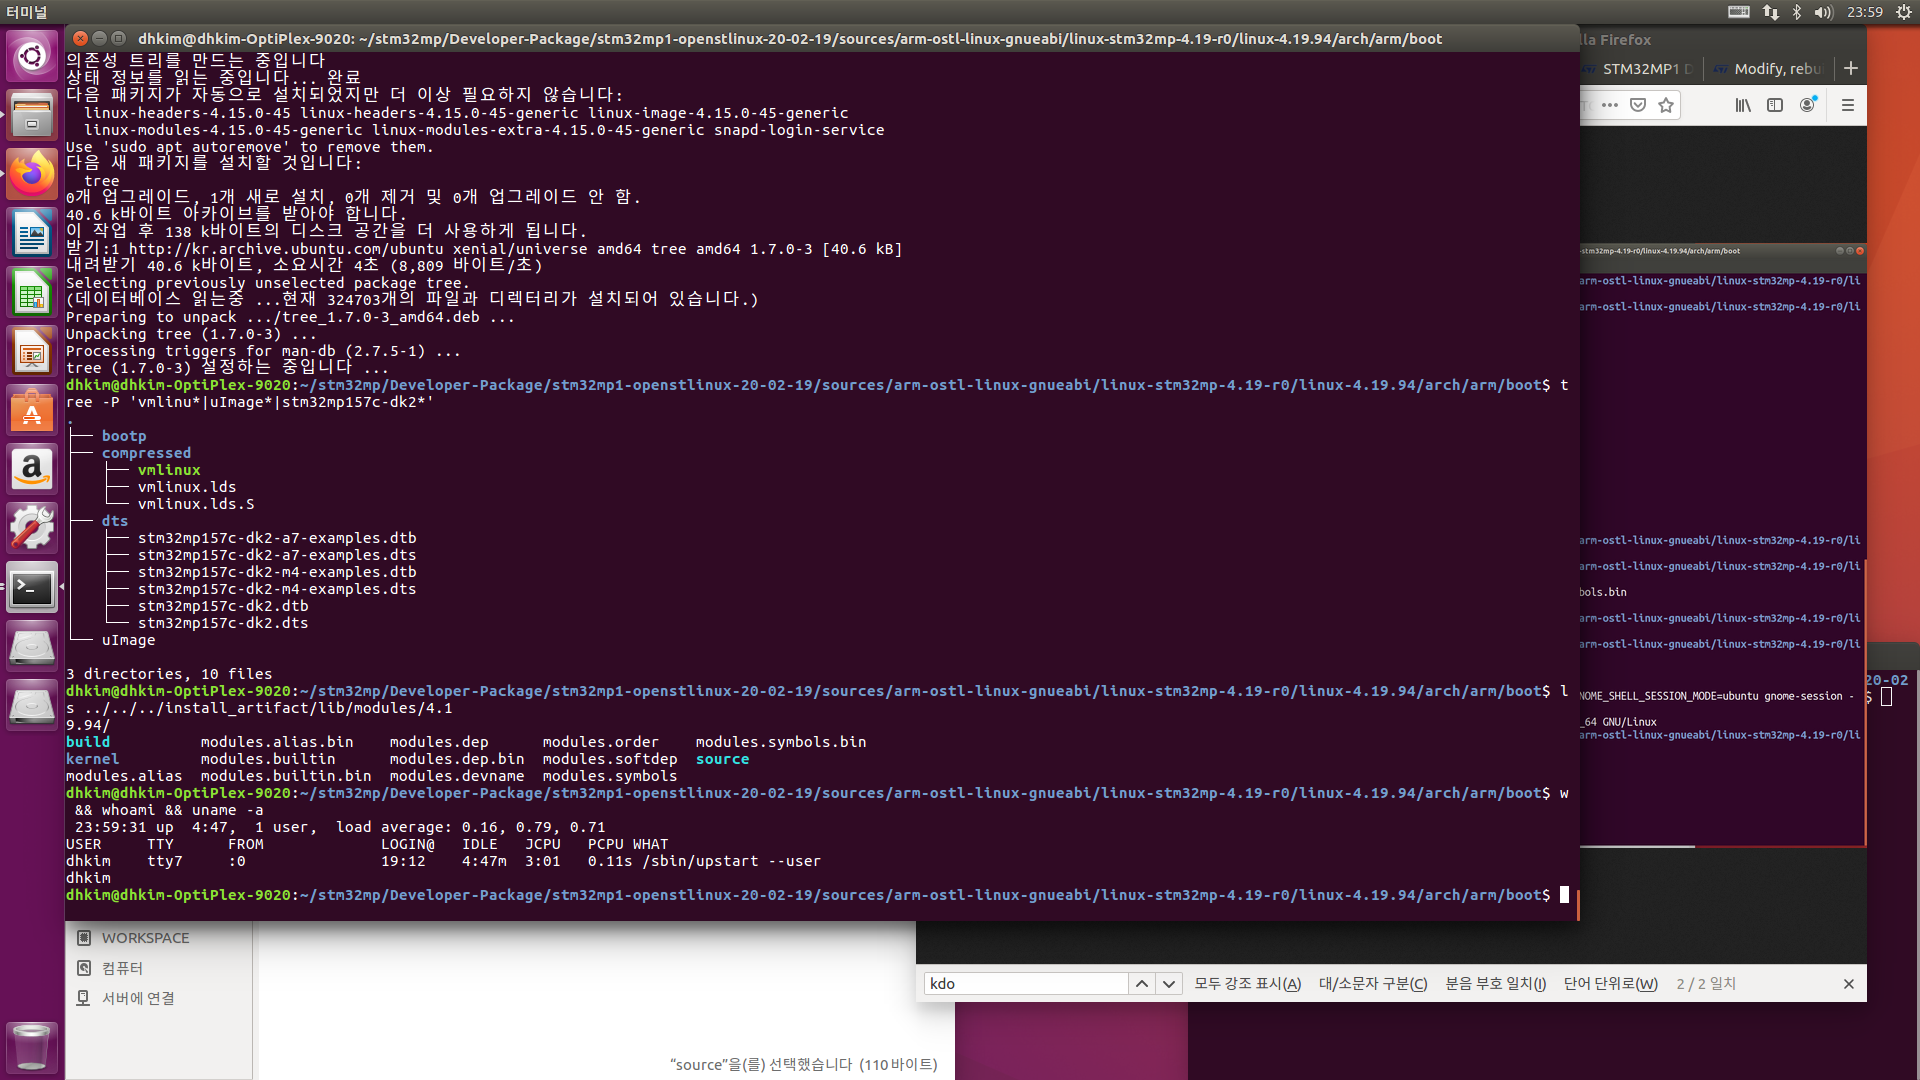The image size is (1920, 1080).
Task: Open Ubuntu Dash search from launcher
Action: (x=32, y=56)
